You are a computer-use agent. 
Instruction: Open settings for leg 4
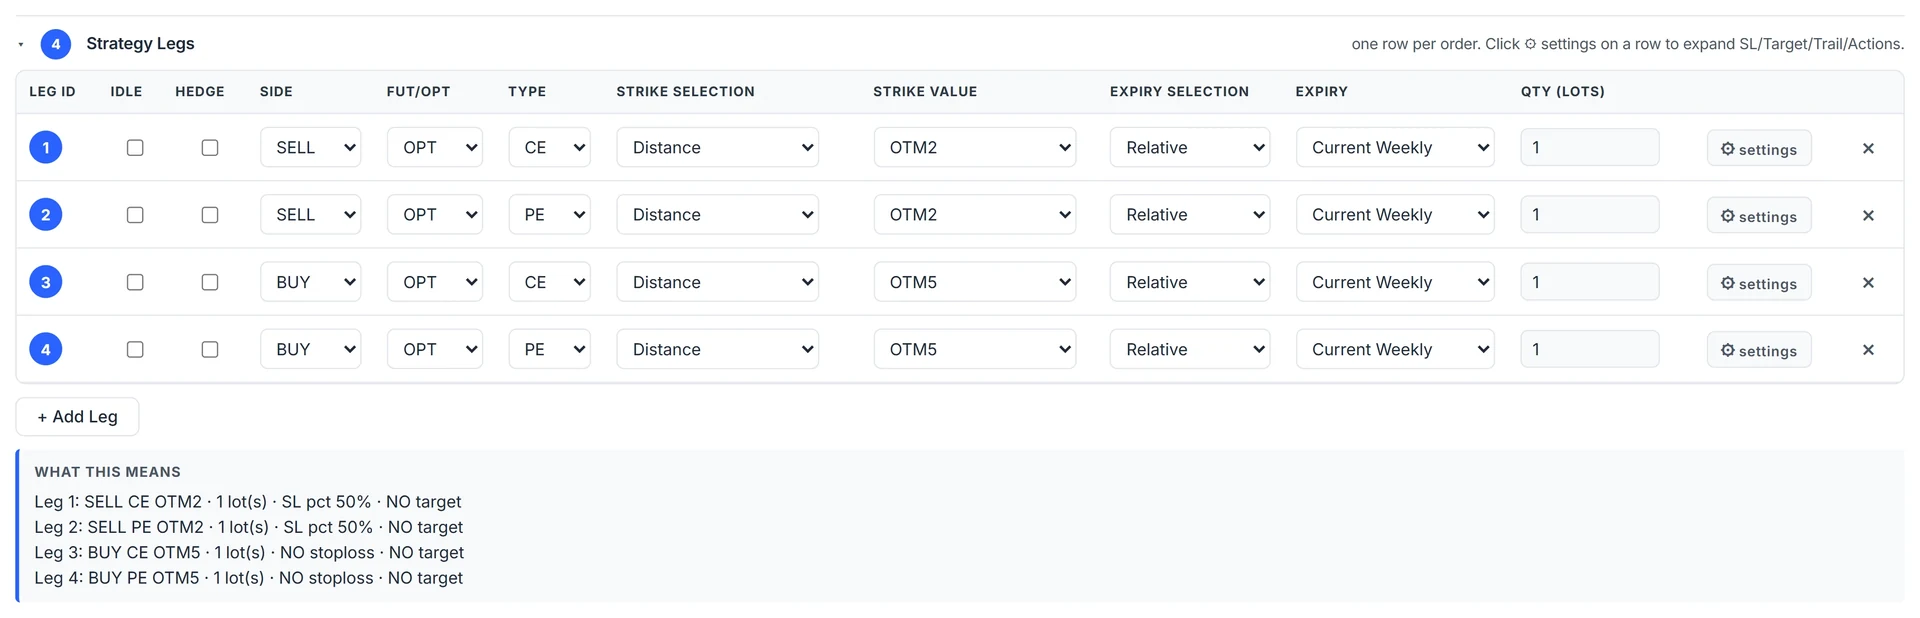tap(1758, 350)
